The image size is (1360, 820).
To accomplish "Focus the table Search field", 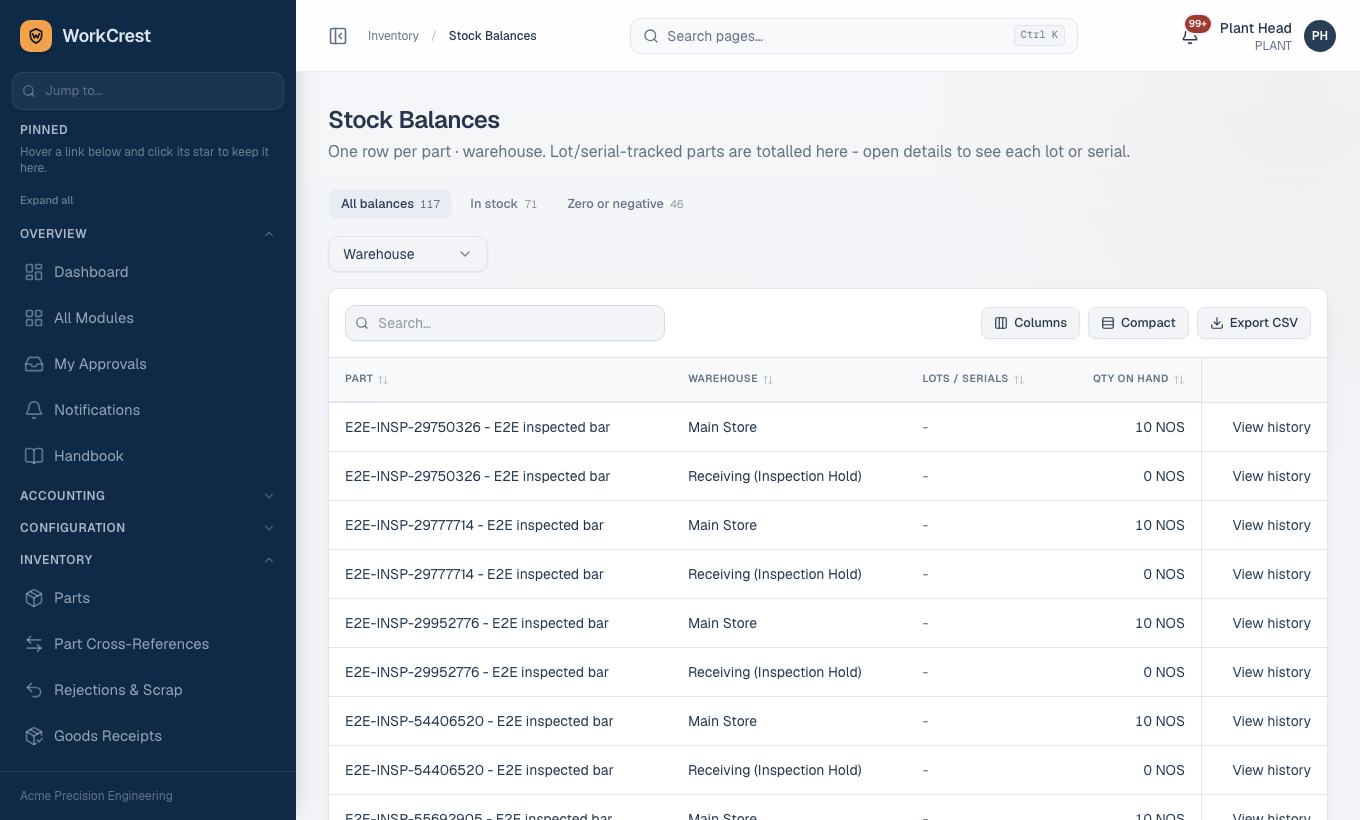I will pos(505,323).
